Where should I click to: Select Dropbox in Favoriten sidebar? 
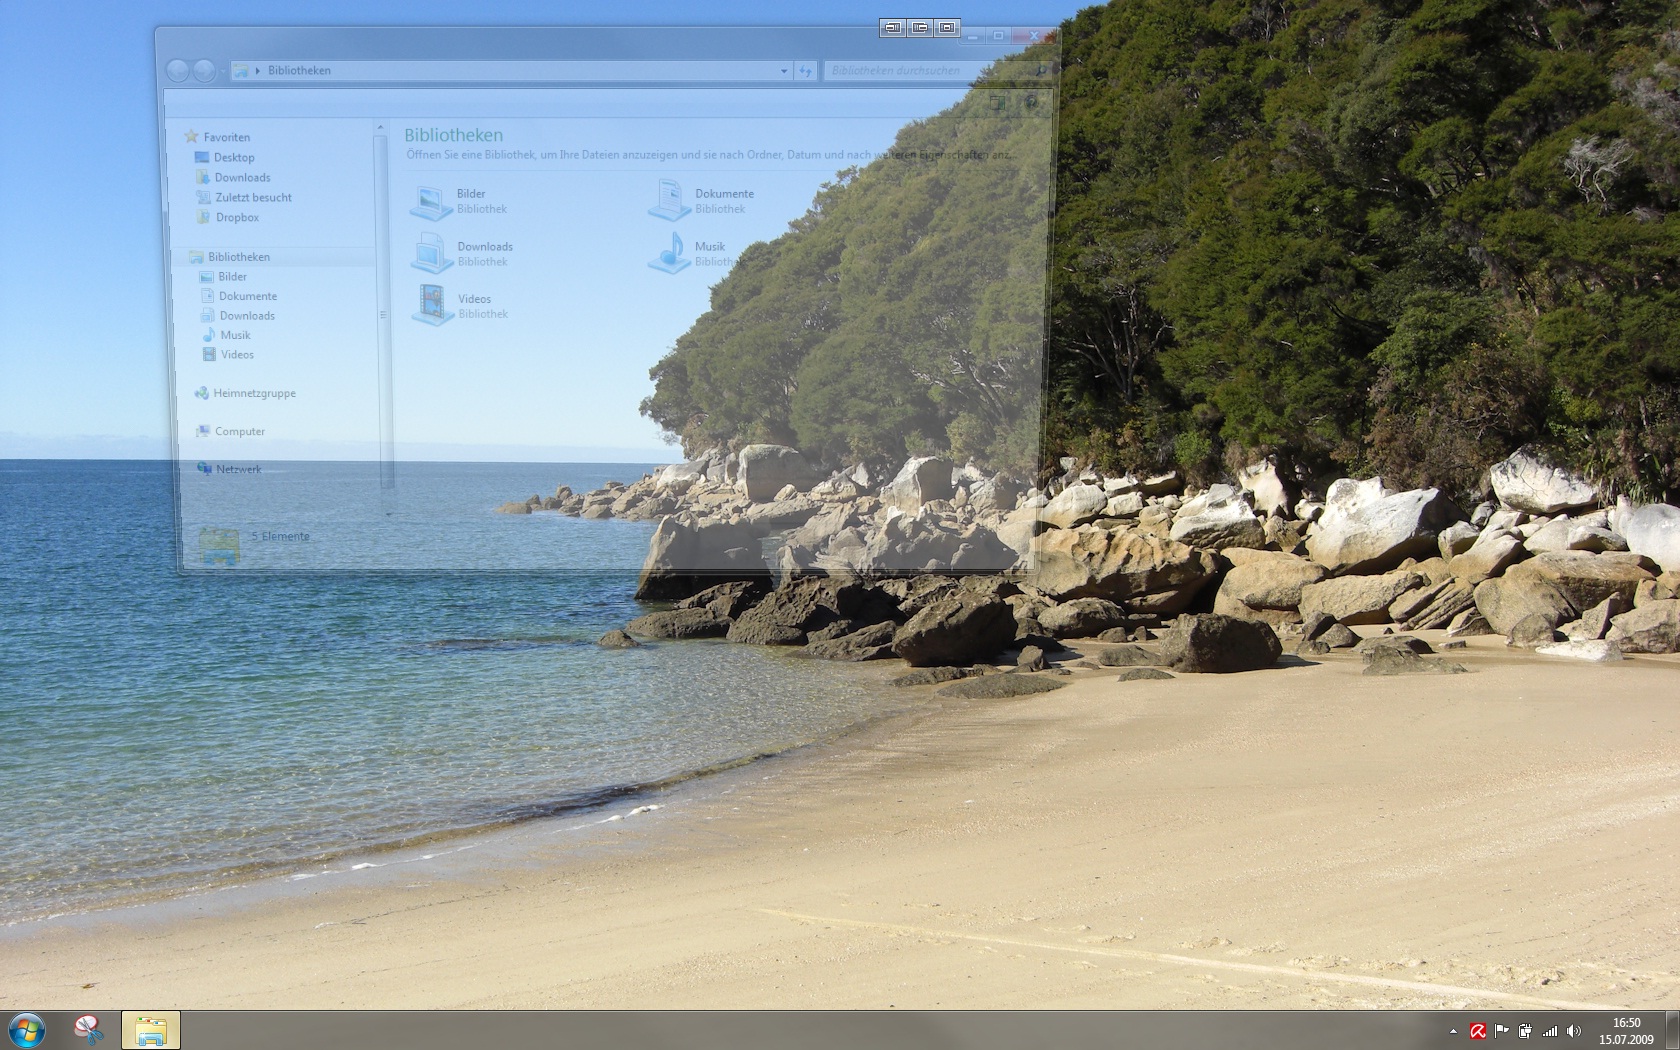[237, 217]
